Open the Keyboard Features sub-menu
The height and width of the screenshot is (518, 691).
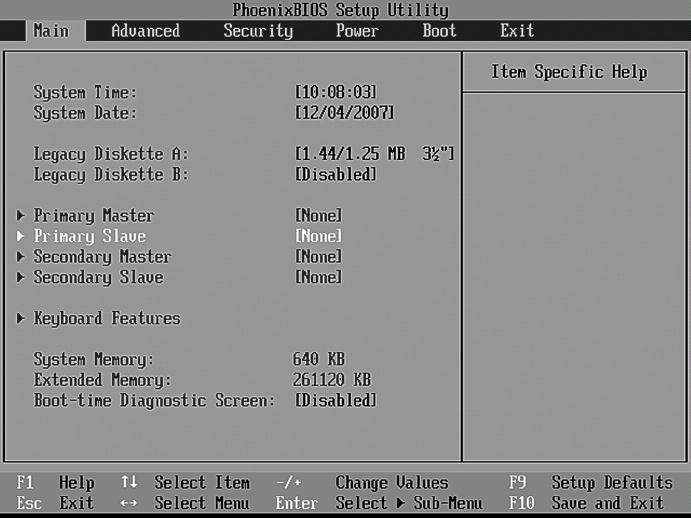tap(106, 318)
